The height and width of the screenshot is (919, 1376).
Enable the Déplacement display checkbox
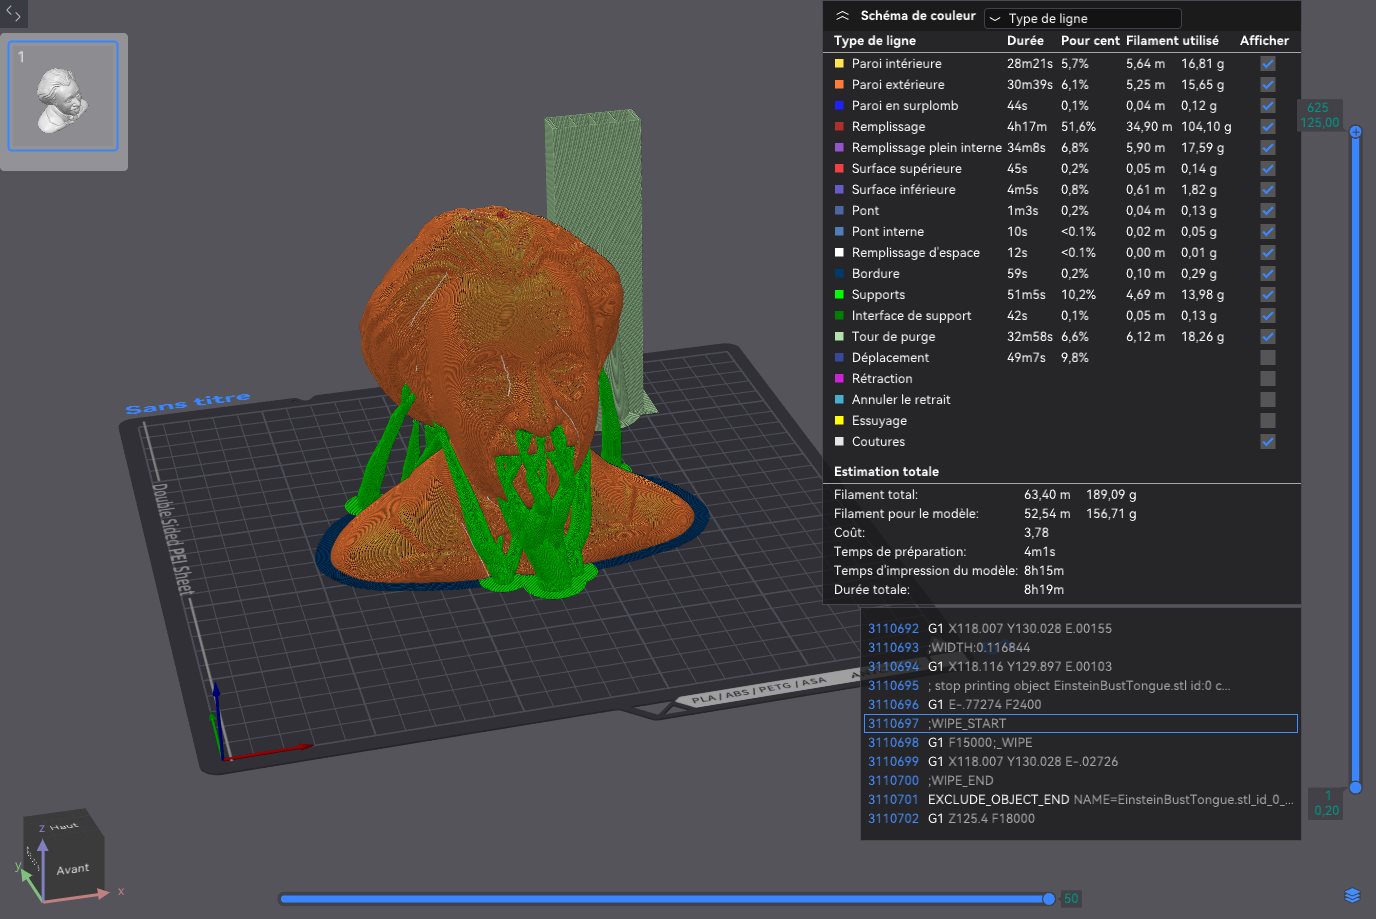coord(1267,358)
